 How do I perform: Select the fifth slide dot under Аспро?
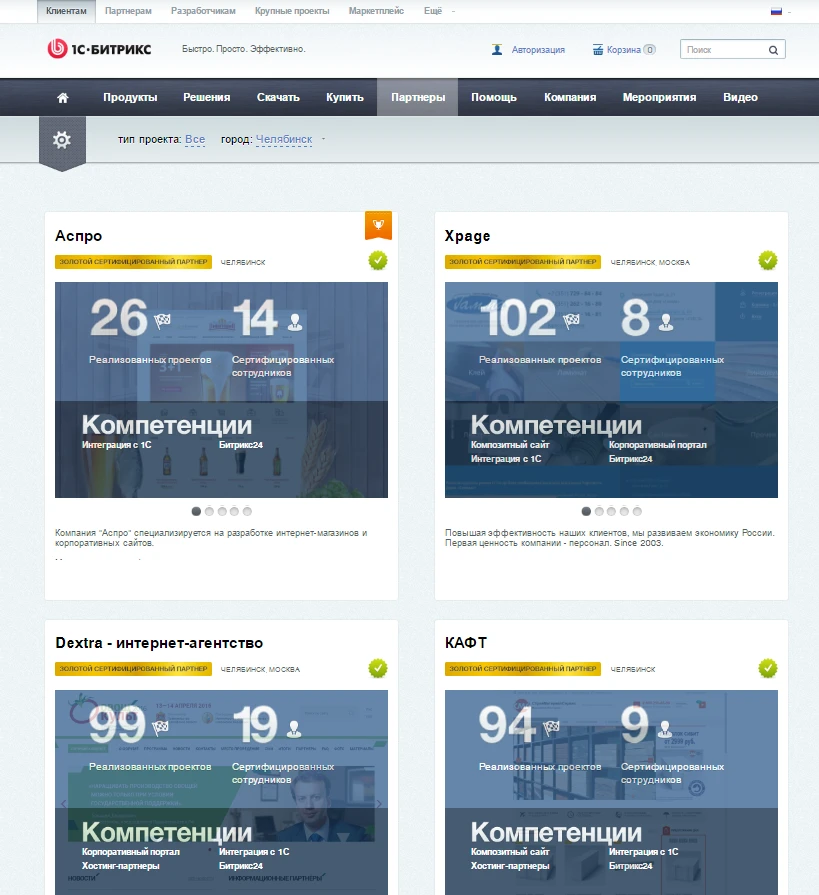click(x=247, y=511)
